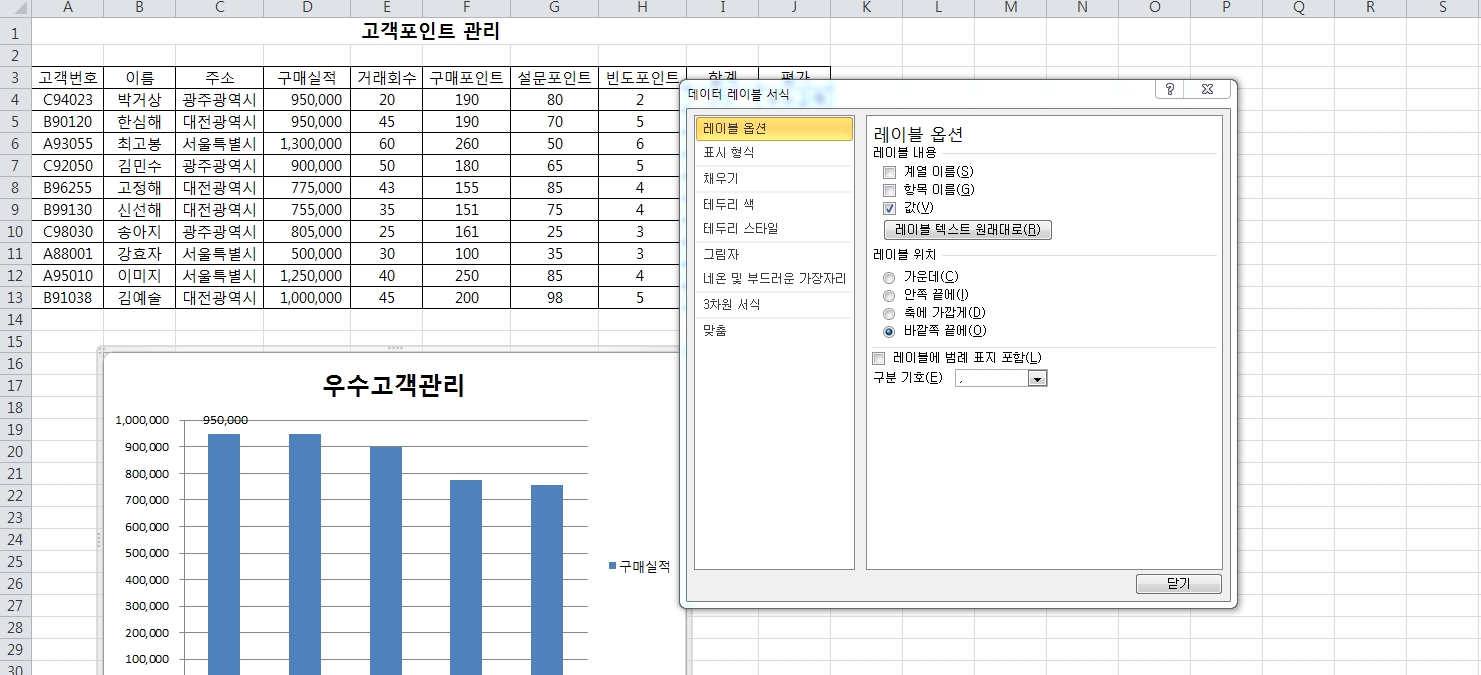The width and height of the screenshot is (1481, 675).
Task: Go to 테두리 스타일 settings
Action: point(740,228)
